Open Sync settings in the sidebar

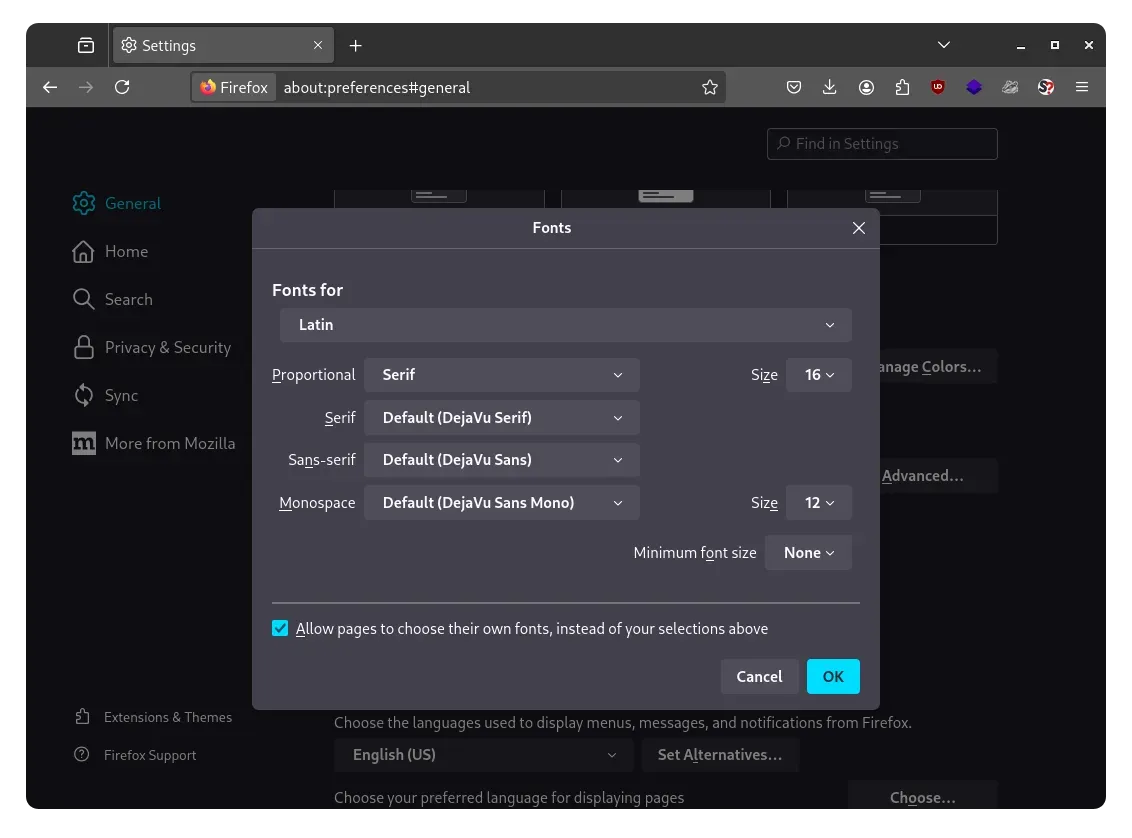coord(120,395)
